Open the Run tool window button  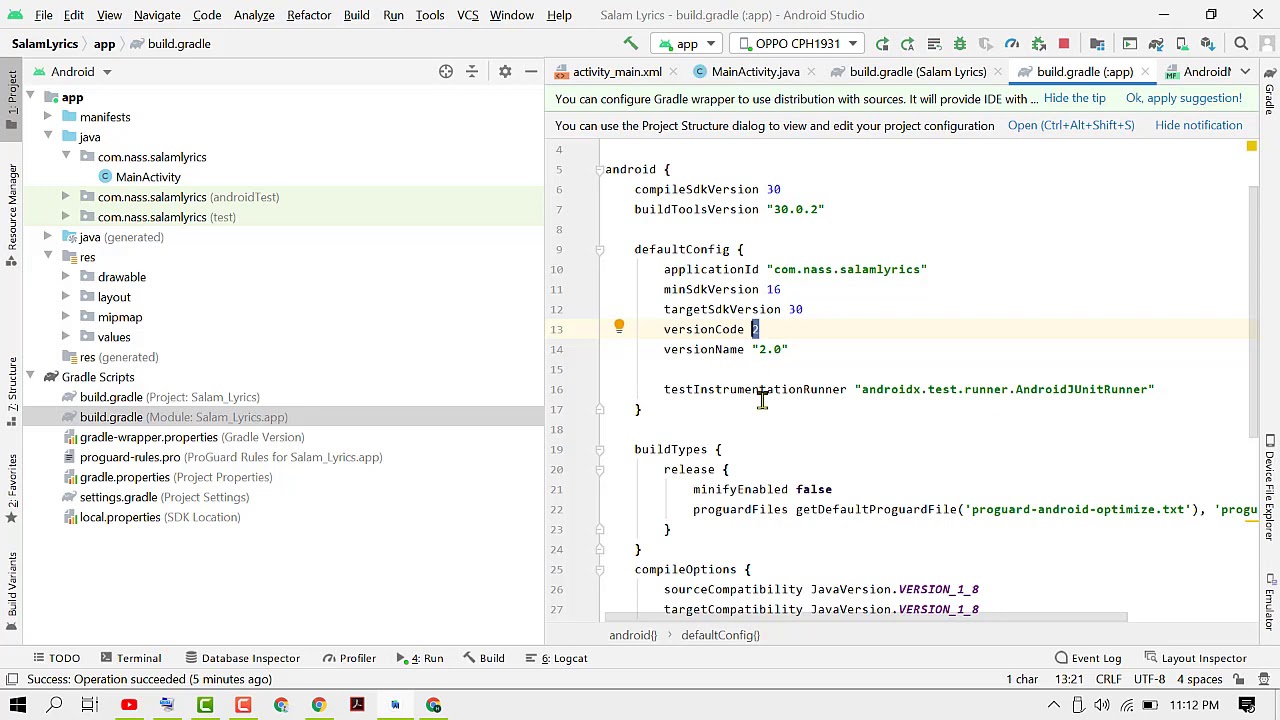[x=422, y=658]
